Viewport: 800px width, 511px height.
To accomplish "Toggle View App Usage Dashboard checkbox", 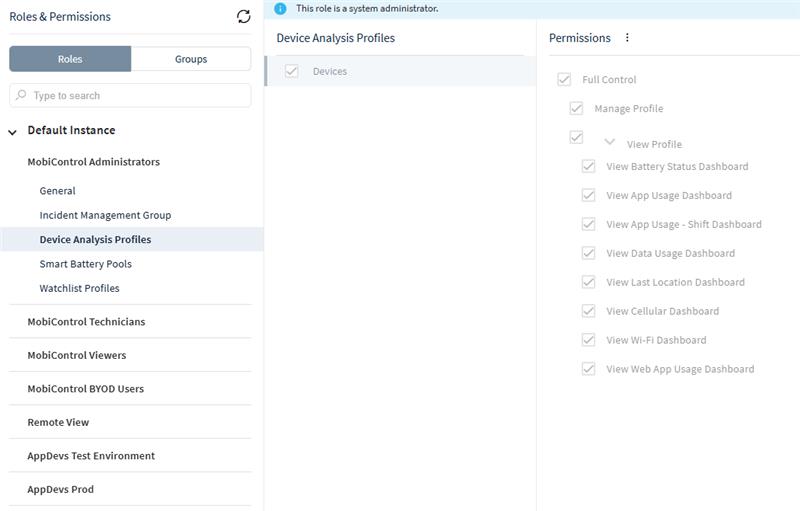I will click(588, 195).
